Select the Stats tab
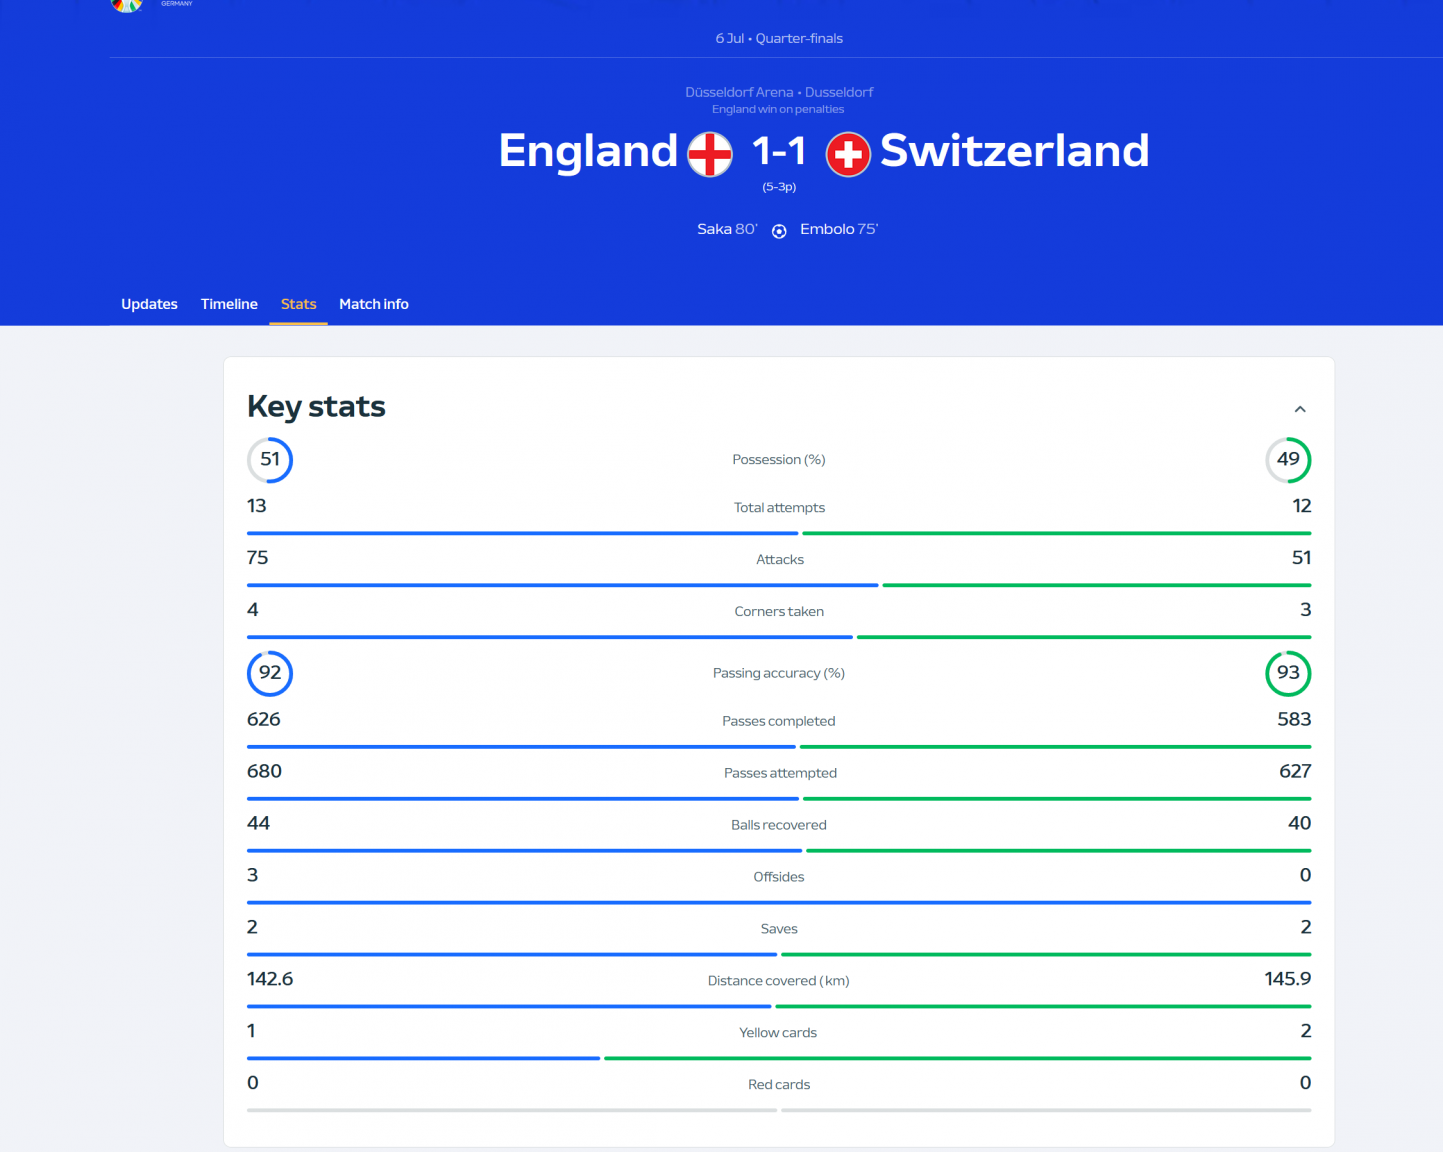The height and width of the screenshot is (1152, 1443). (x=298, y=304)
